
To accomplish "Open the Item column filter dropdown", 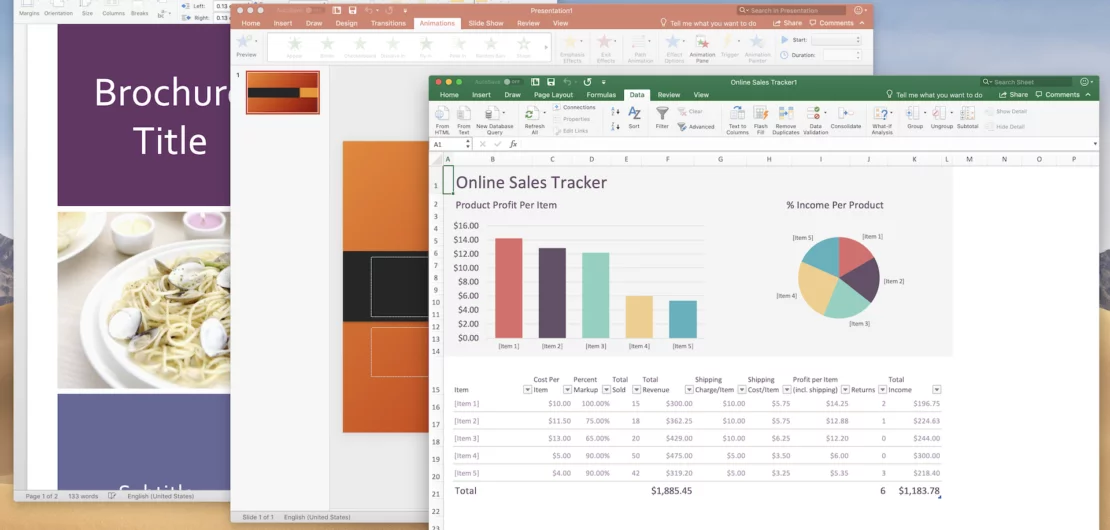I will click(x=527, y=390).
